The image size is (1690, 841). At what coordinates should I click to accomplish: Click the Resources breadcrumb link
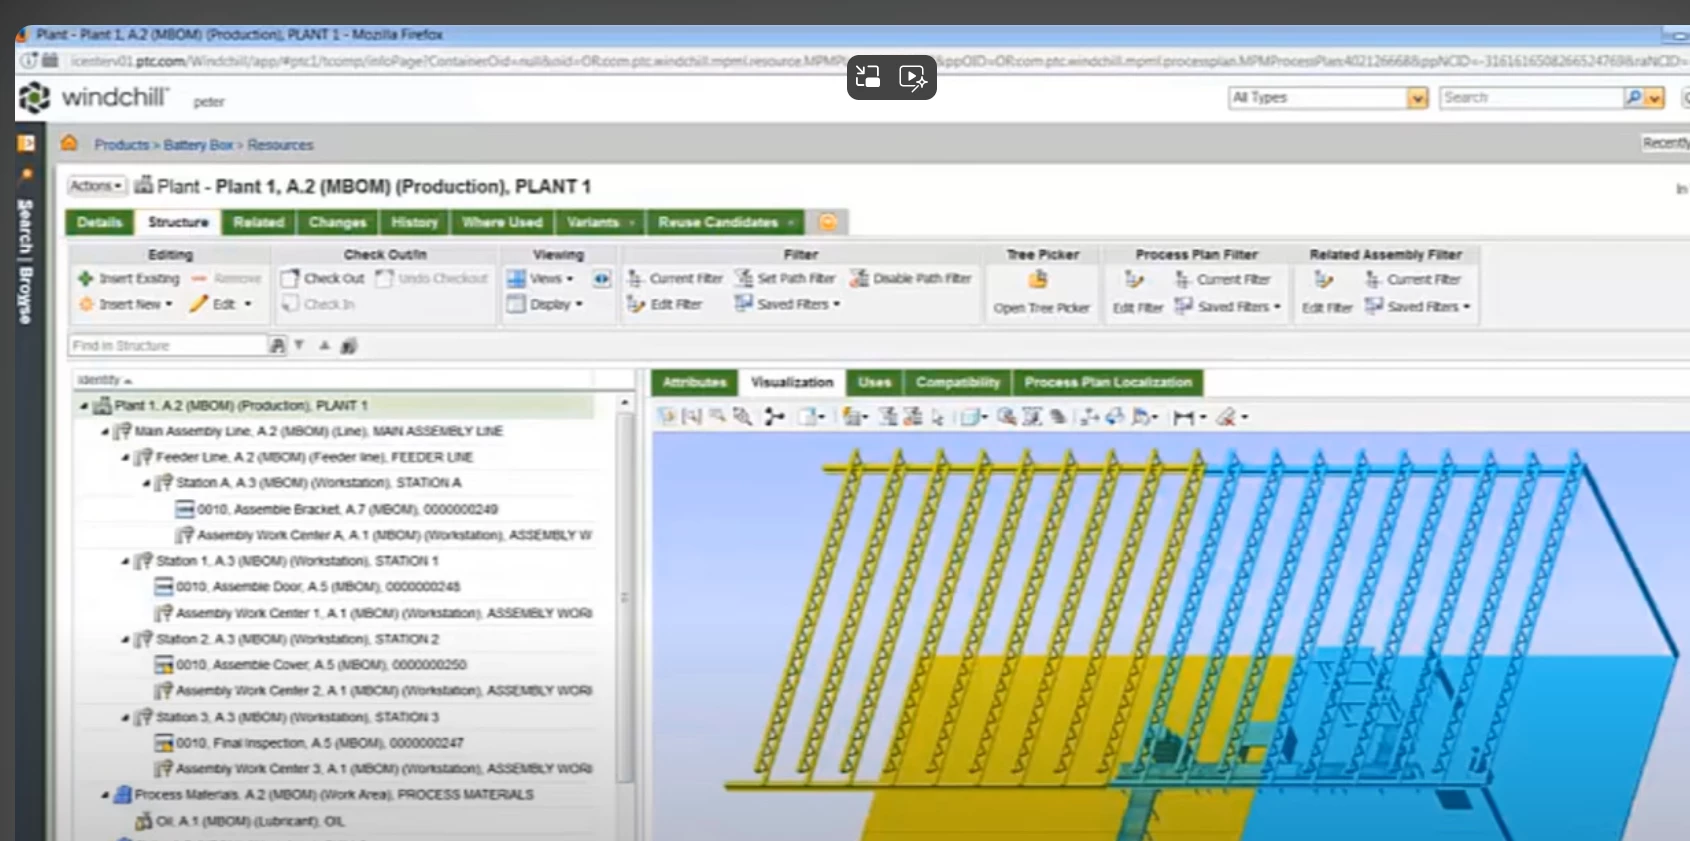280,145
